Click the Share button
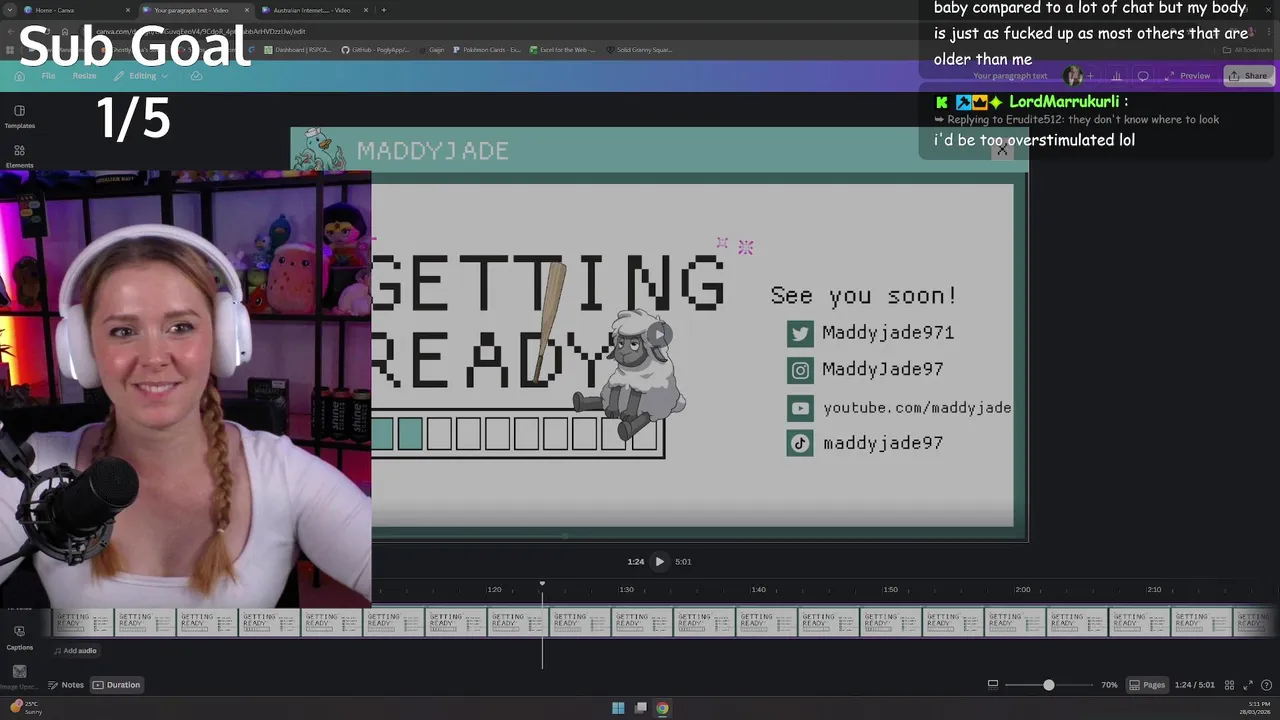1280x720 pixels. 1248,76
